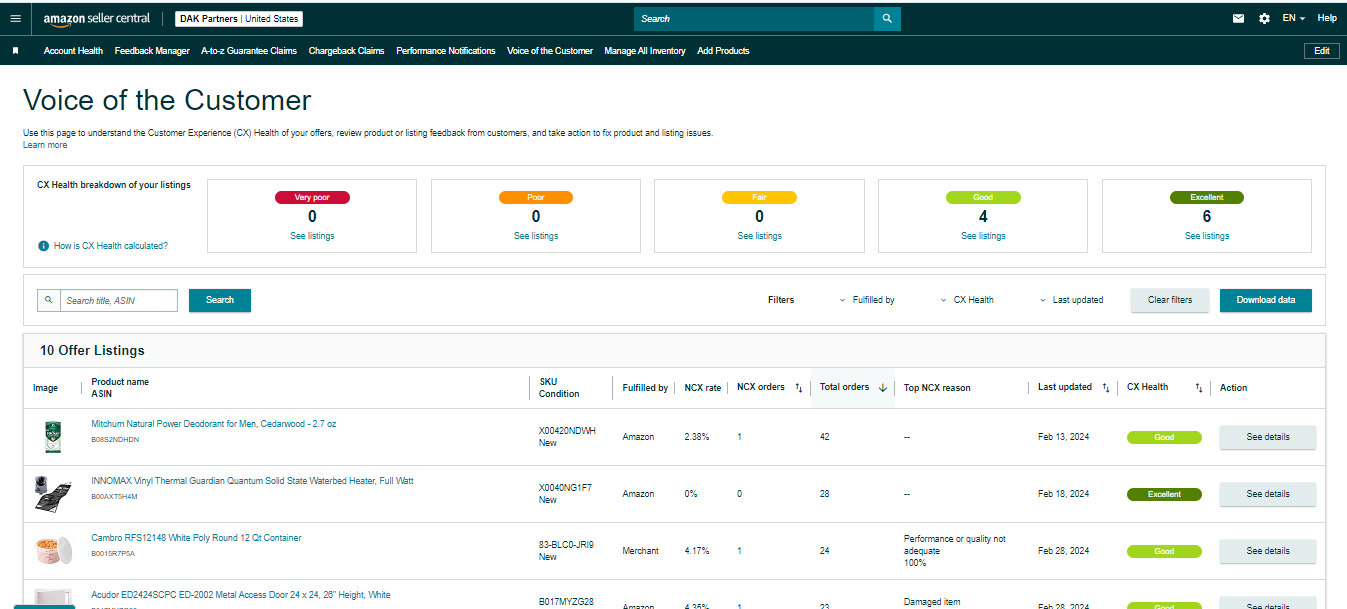Click the Edit navigation button
This screenshot has height=609, width=1347.
[x=1321, y=51]
